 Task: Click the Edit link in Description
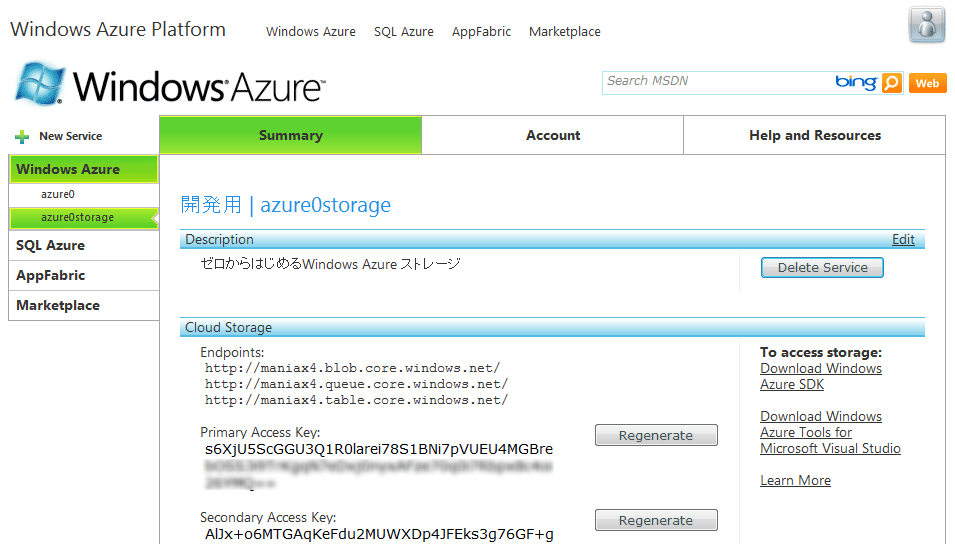[903, 239]
